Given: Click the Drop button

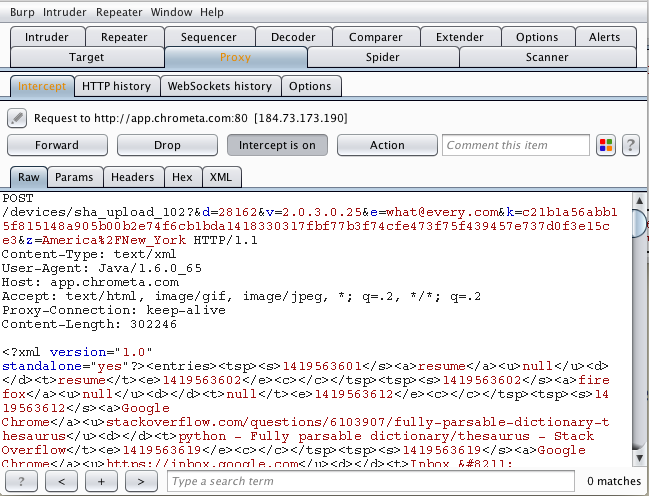Looking at the screenshot, I should pyautogui.click(x=167, y=145).
